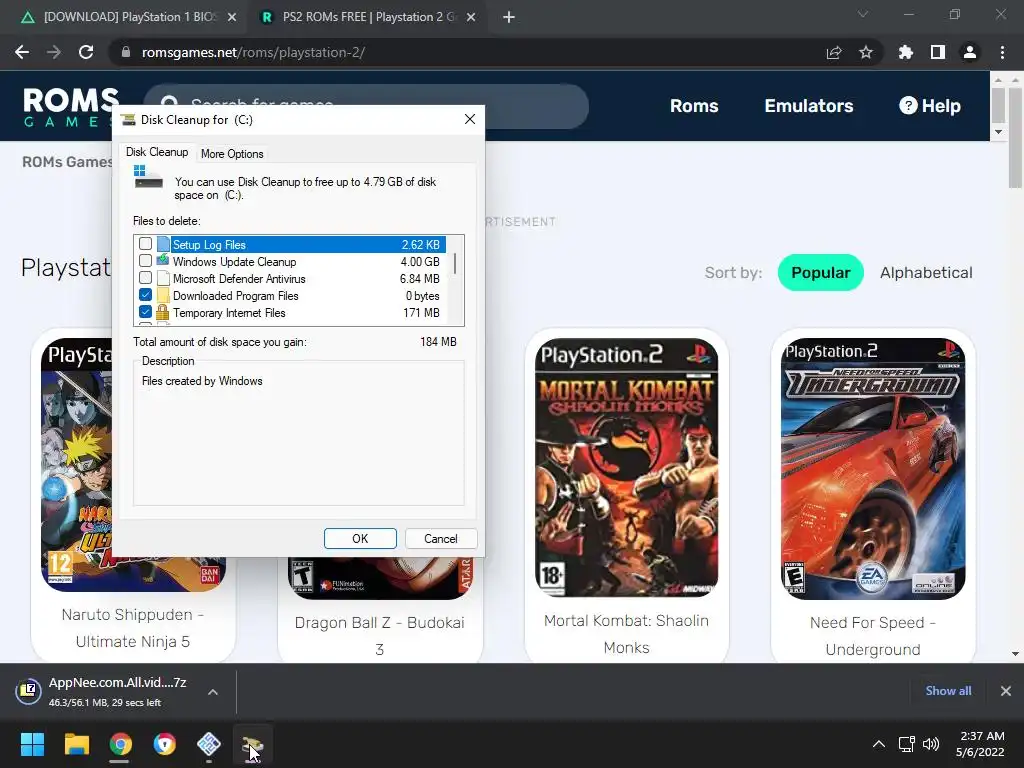Open a new browser tab
The width and height of the screenshot is (1024, 768).
pos(509,18)
